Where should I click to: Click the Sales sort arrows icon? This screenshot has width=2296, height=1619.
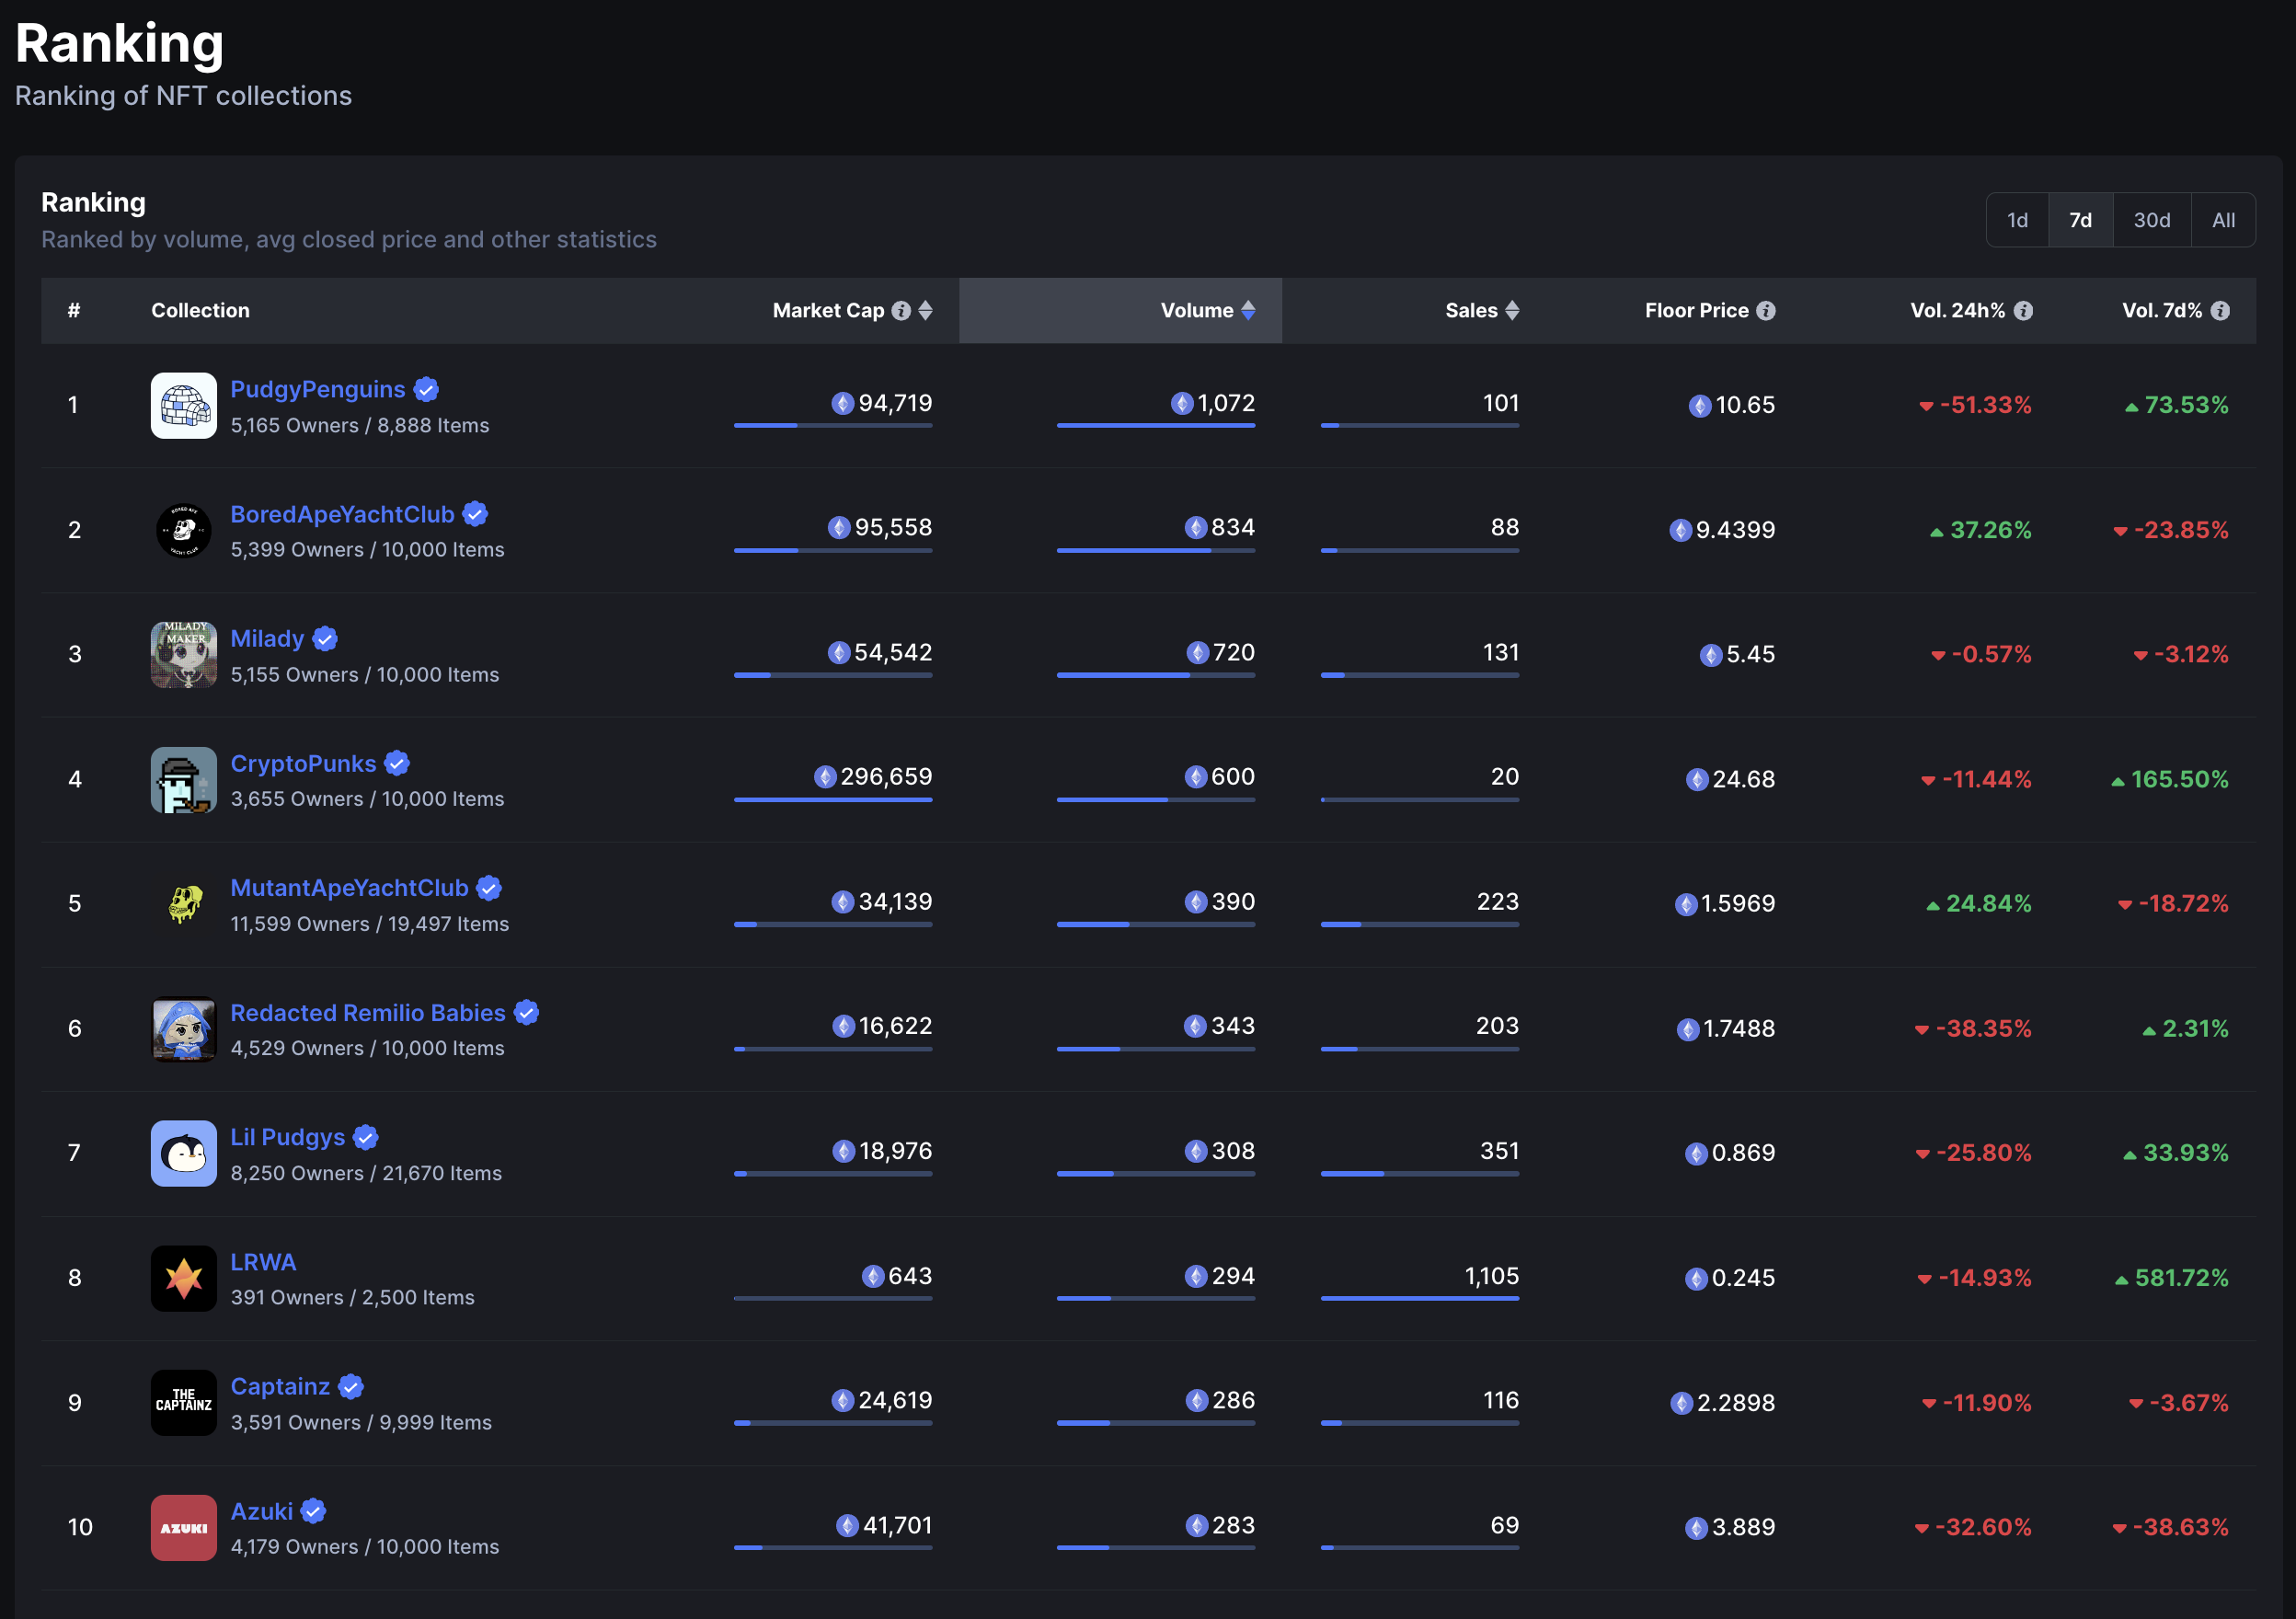tap(1512, 311)
